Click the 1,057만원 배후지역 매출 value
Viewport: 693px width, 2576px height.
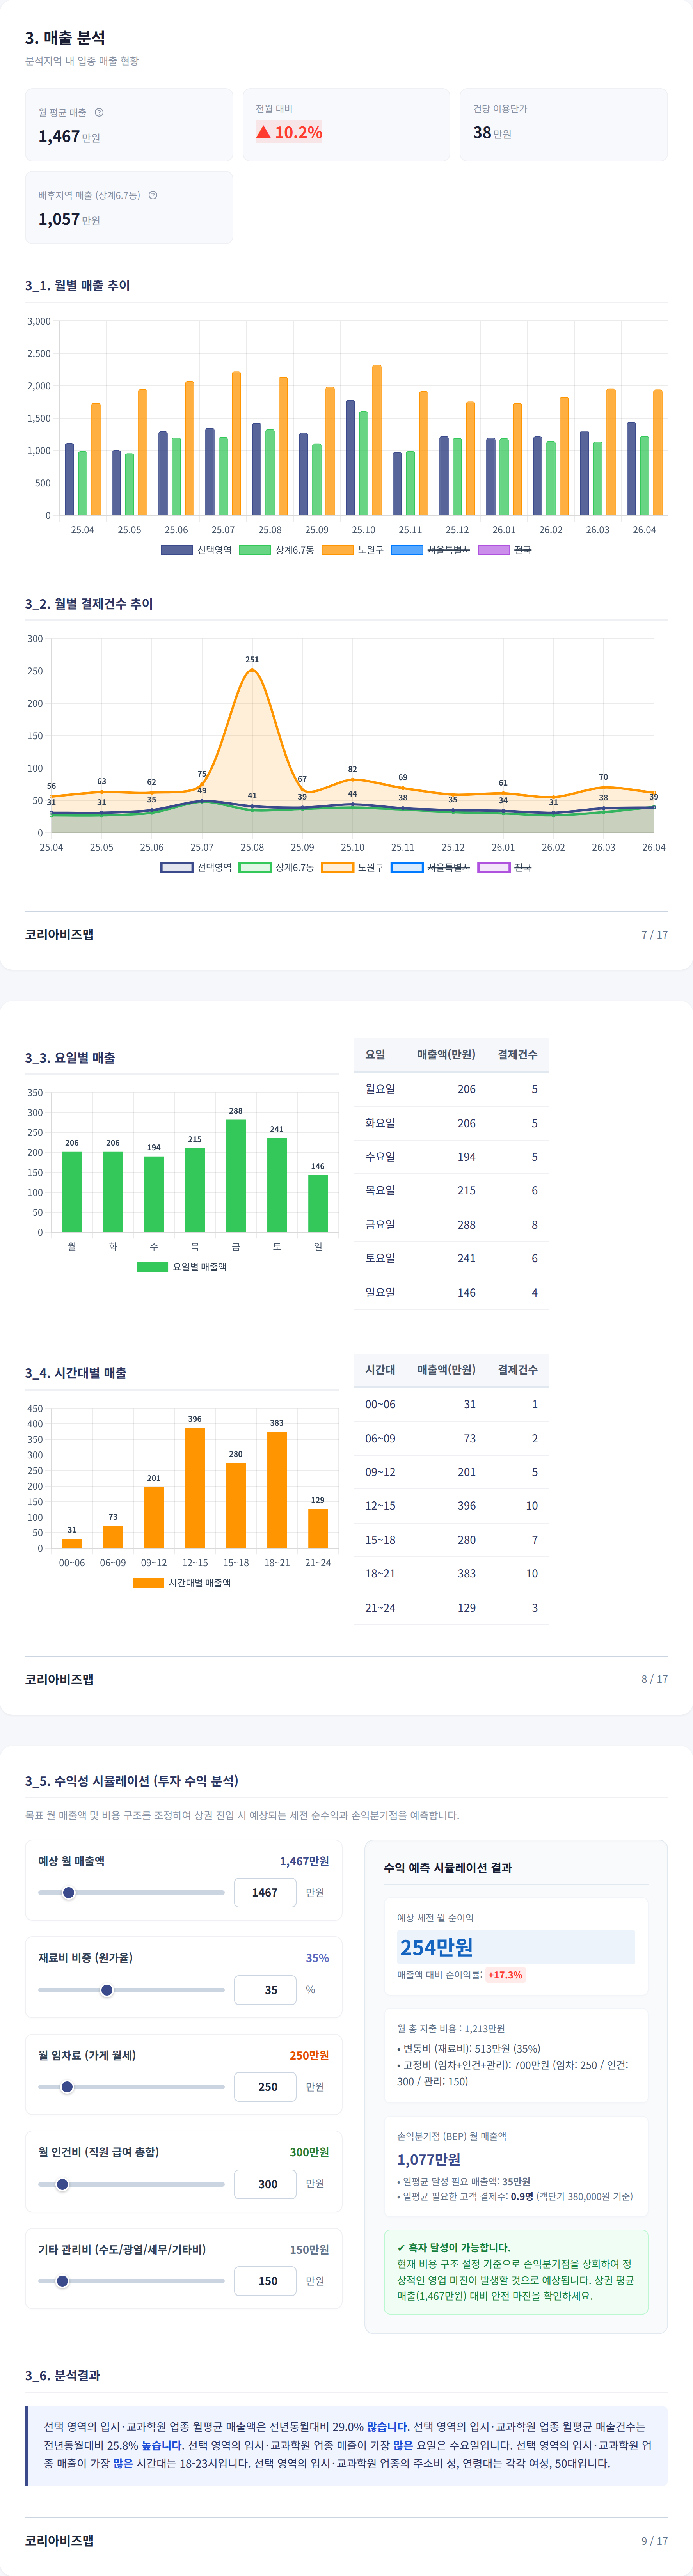69,219
